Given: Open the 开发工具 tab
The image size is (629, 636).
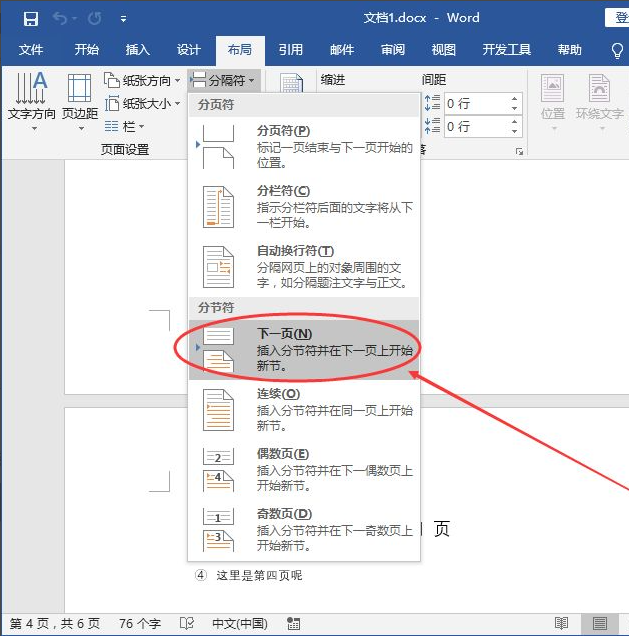Looking at the screenshot, I should click(507, 50).
